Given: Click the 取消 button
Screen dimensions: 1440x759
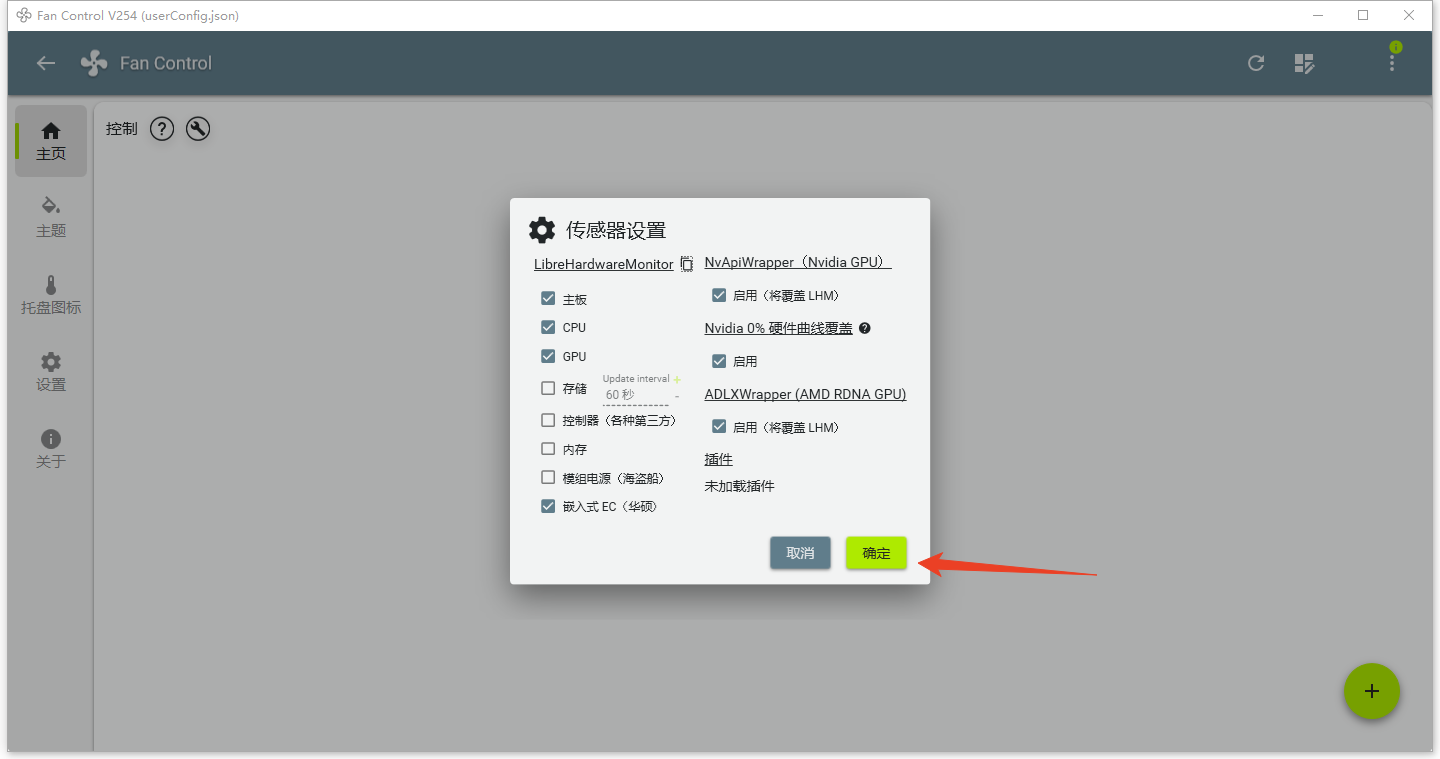Looking at the screenshot, I should tap(800, 553).
